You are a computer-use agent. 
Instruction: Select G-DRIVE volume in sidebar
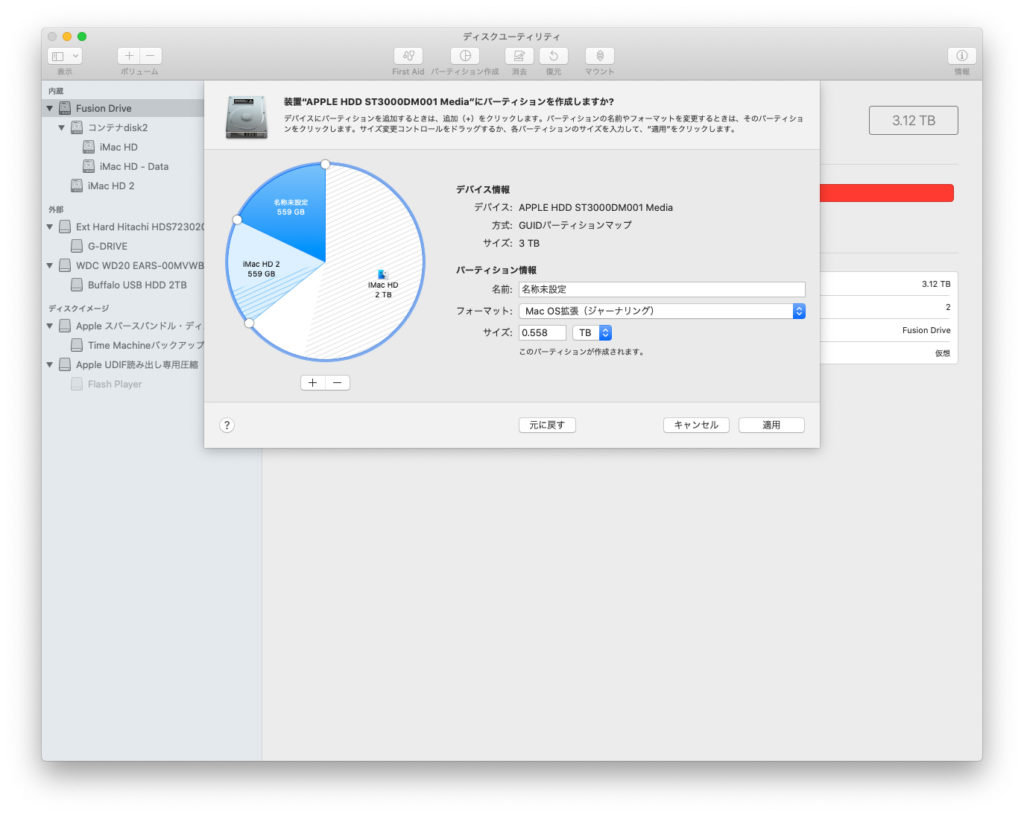click(x=107, y=246)
